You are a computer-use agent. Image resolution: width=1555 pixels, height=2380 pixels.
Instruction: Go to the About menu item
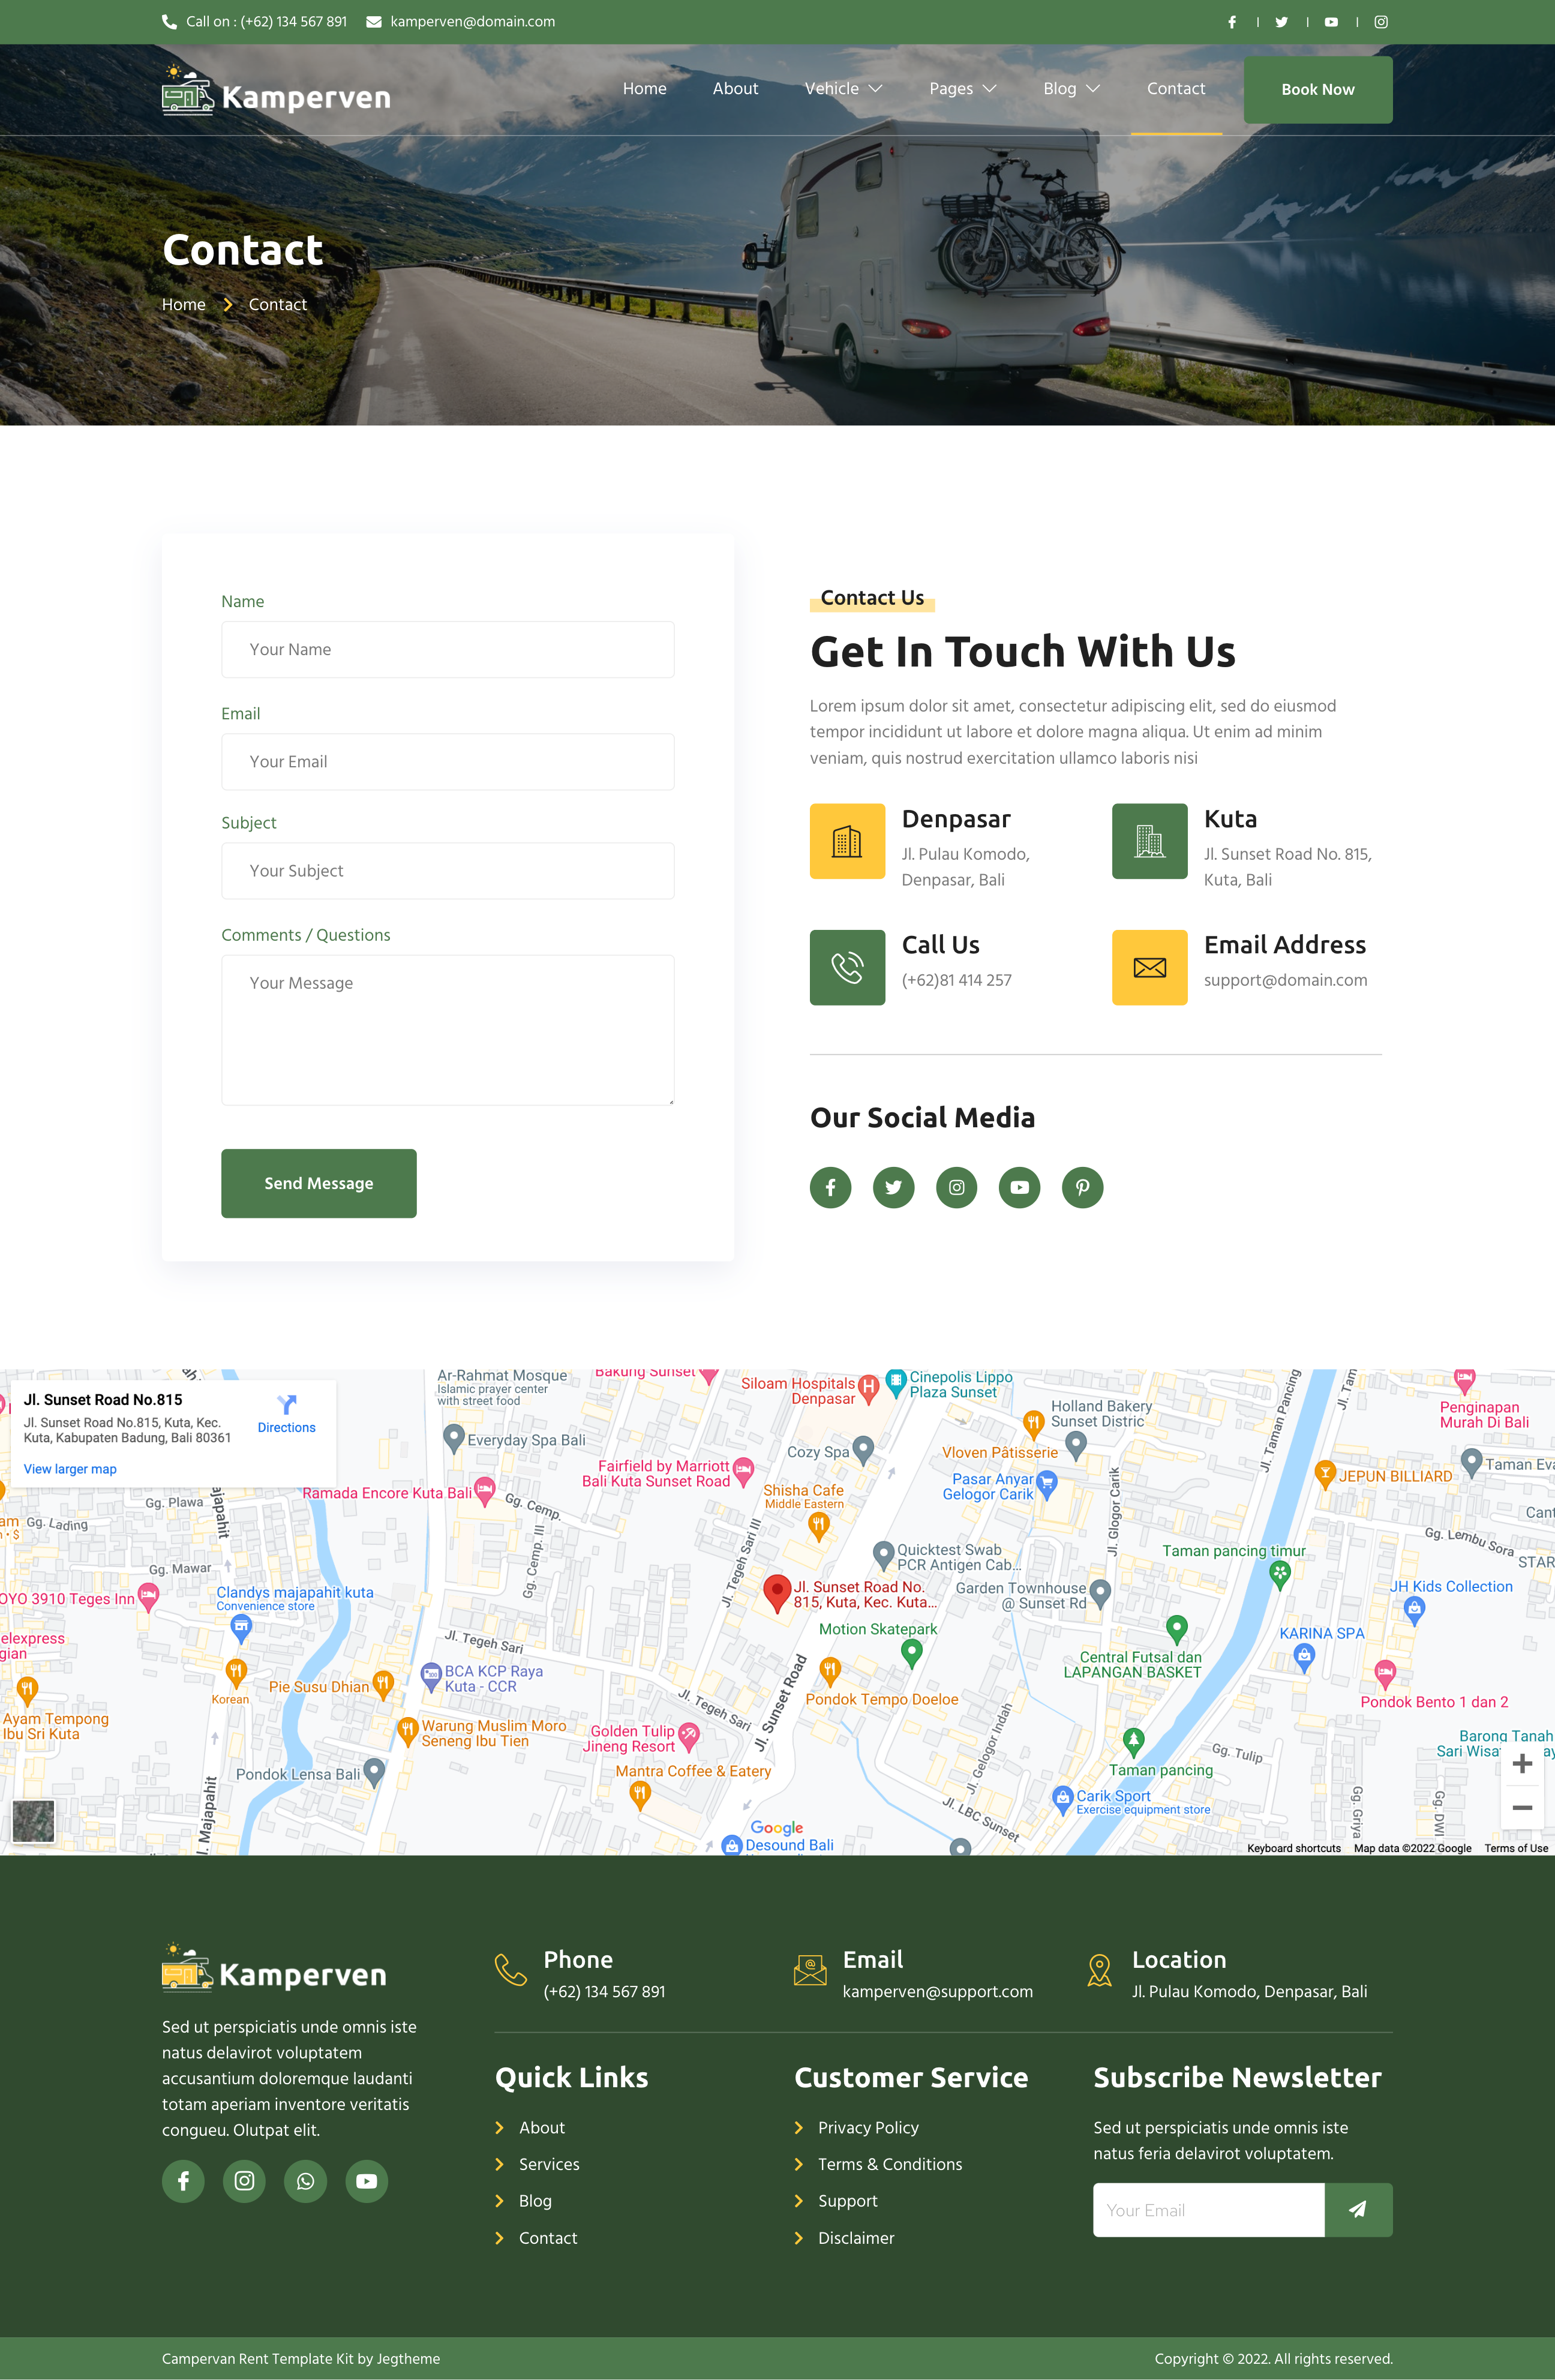point(735,89)
